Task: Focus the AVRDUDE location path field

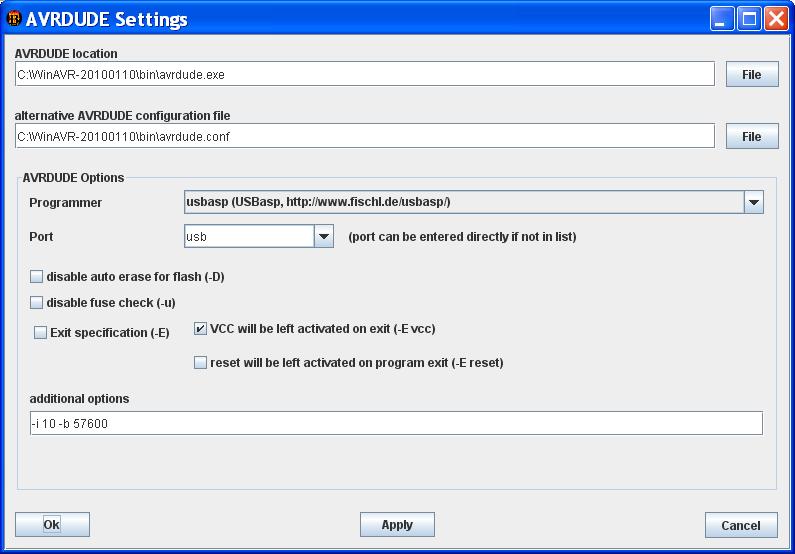Action: click(365, 75)
